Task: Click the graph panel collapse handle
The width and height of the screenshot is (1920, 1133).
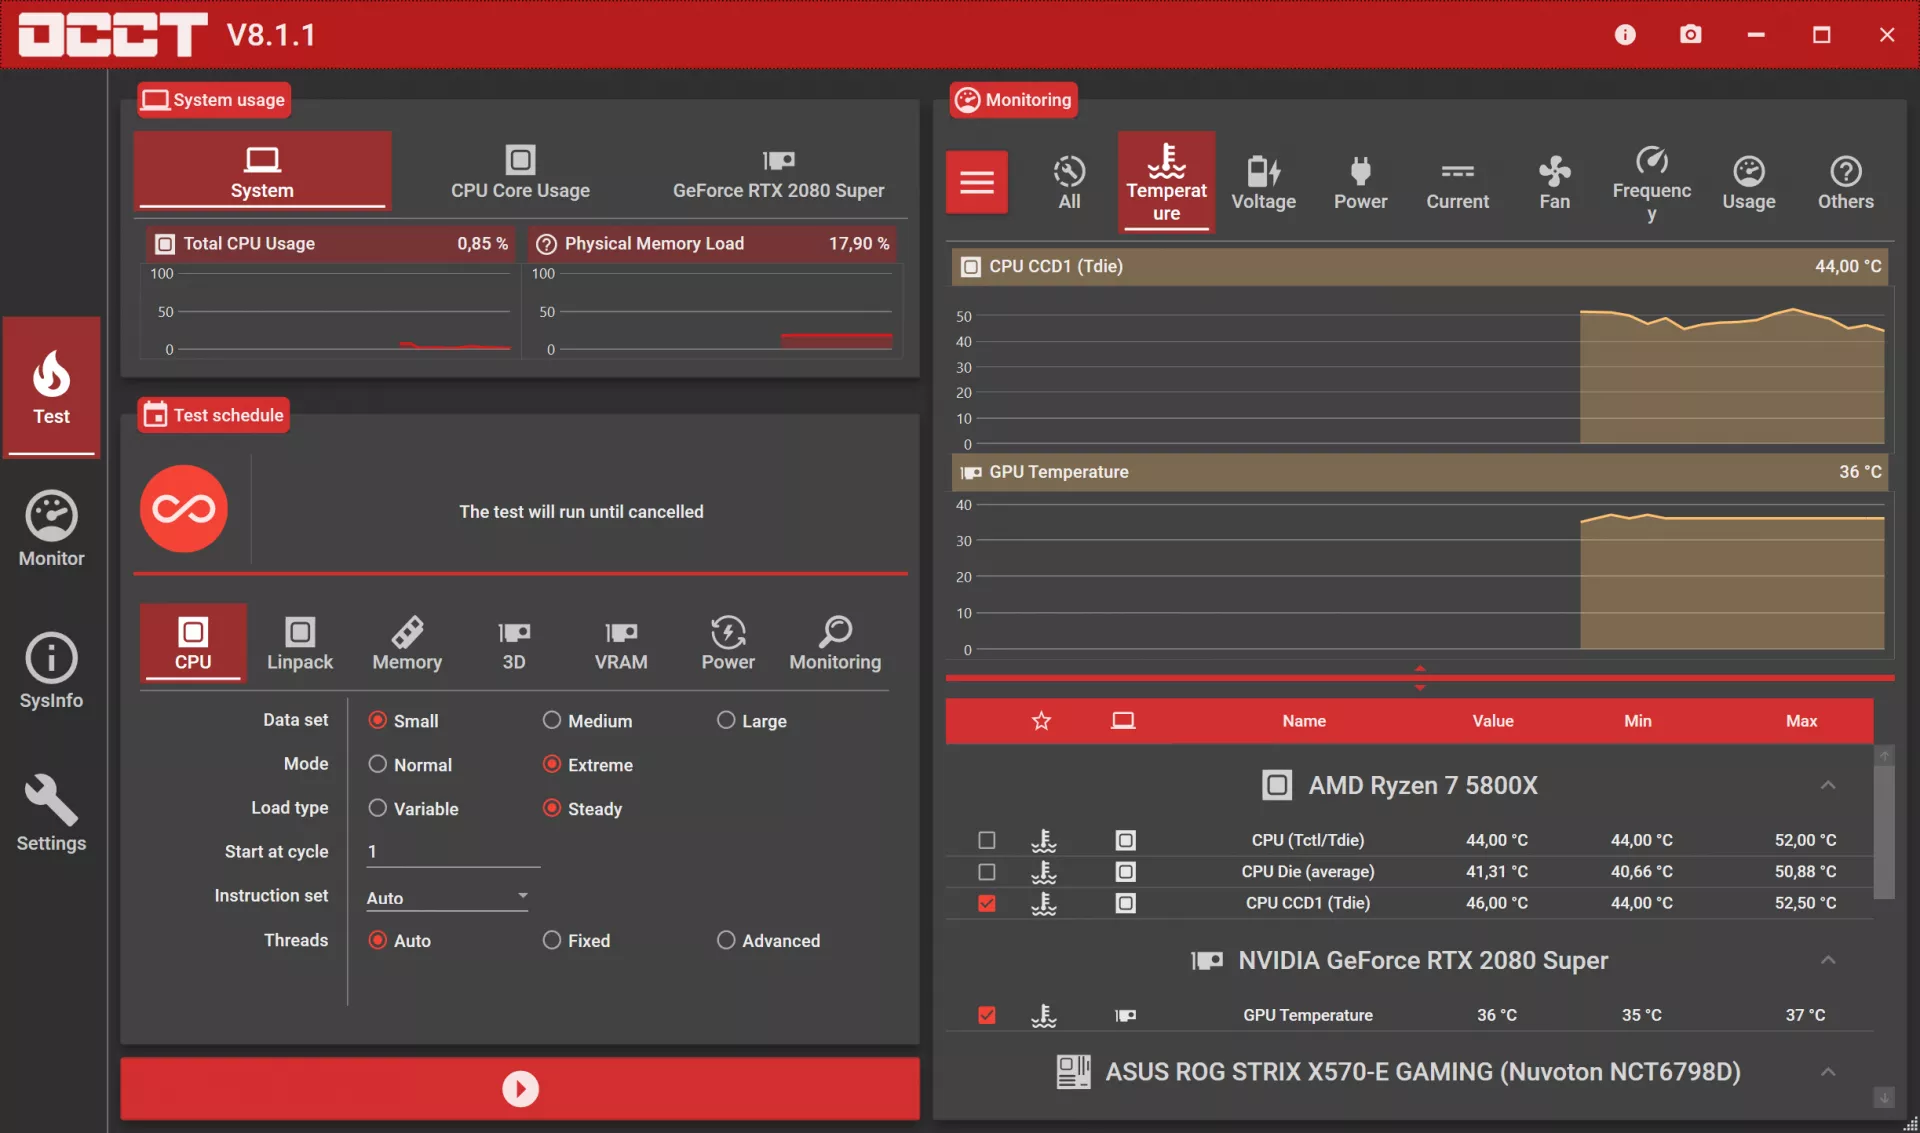Action: point(1419,678)
